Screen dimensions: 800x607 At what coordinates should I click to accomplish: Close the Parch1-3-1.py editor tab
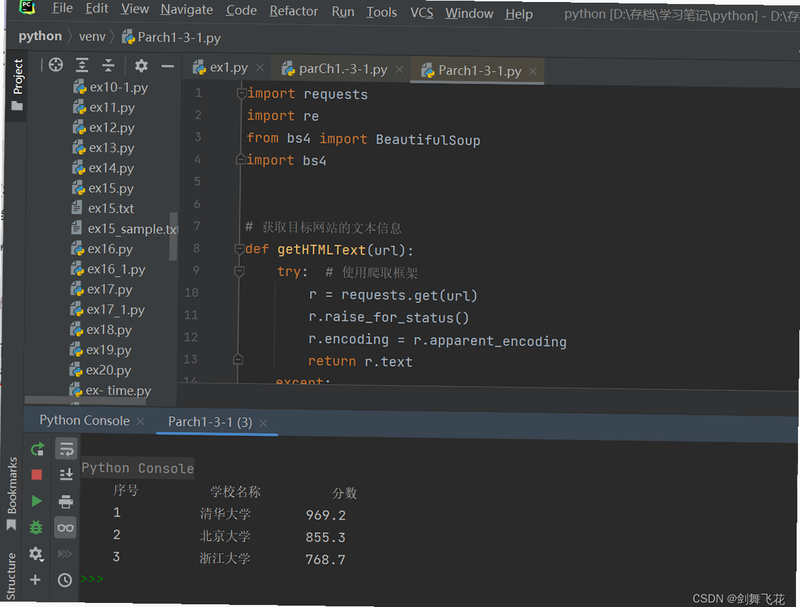[x=533, y=71]
